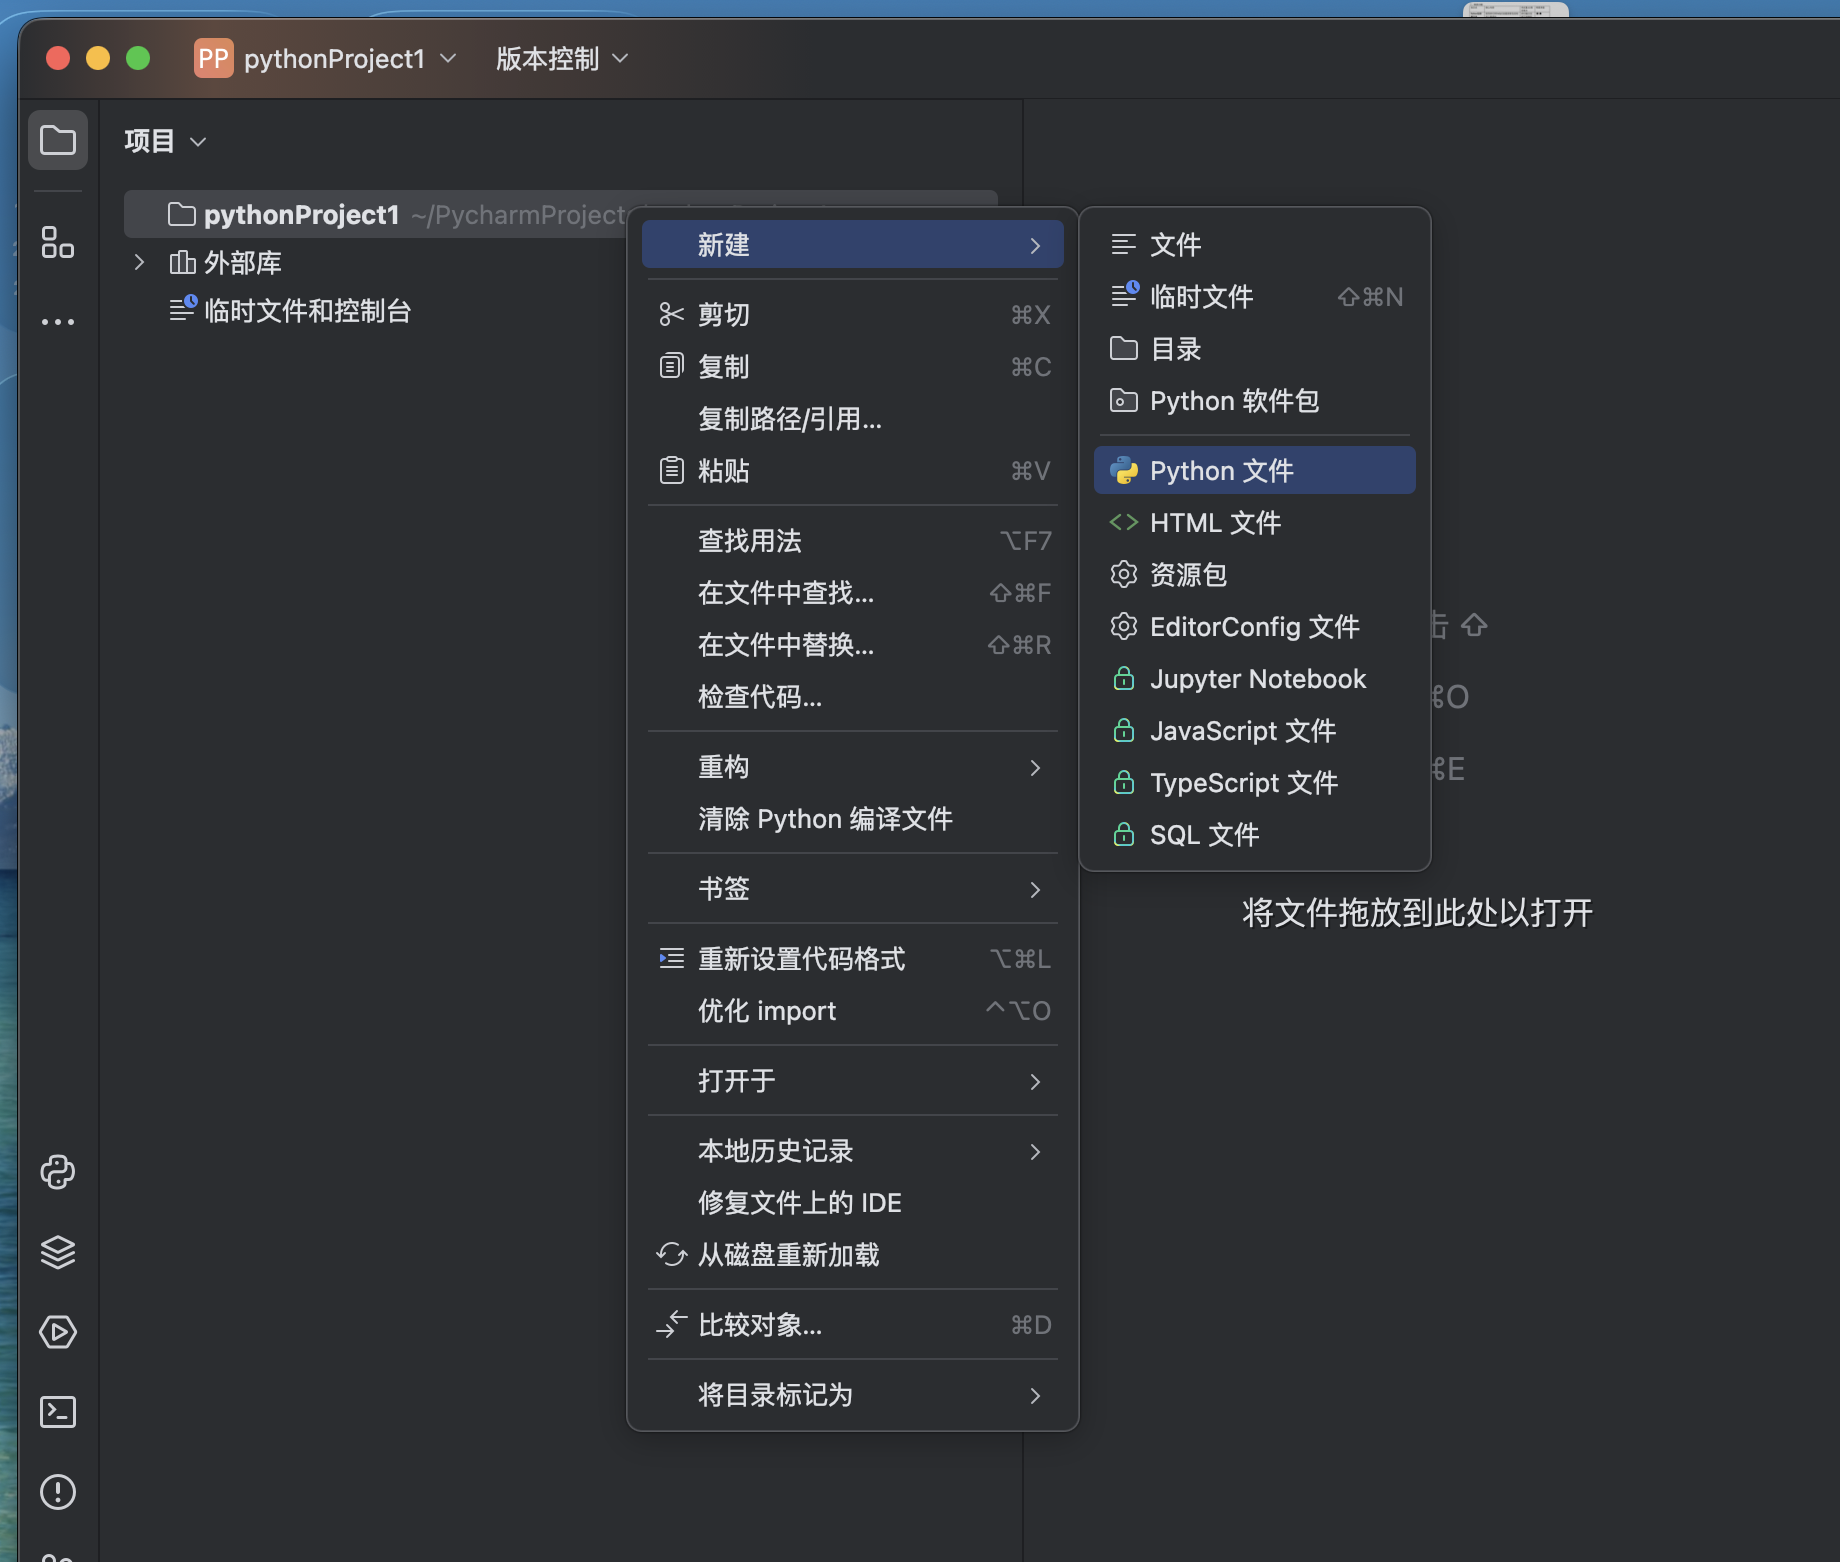Click the clipboard icon beside 粘贴
Screen dimensions: 1840x1562
672,471
